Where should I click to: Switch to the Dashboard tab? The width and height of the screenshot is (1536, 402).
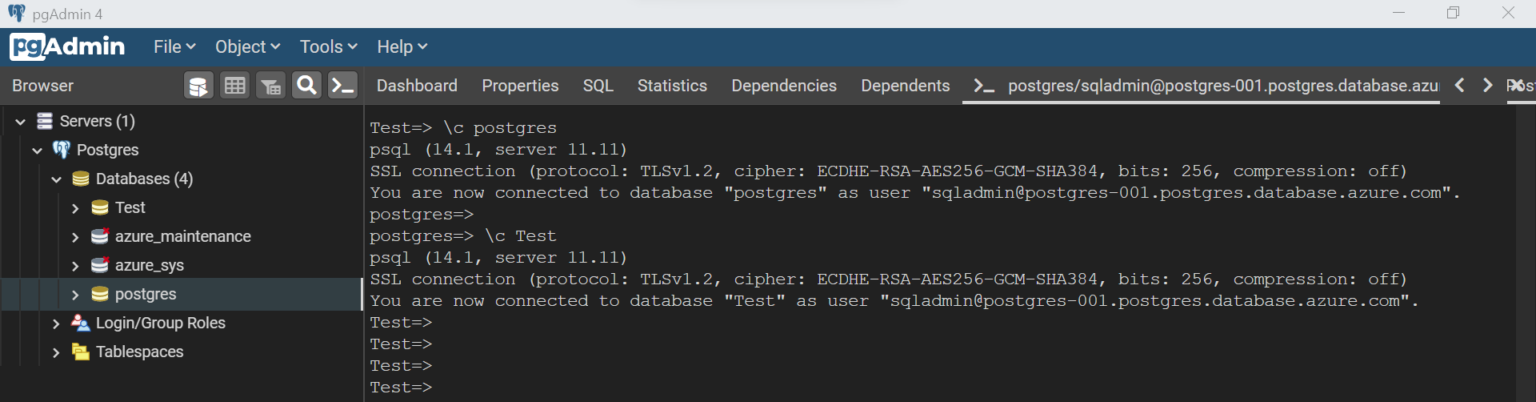[416, 86]
